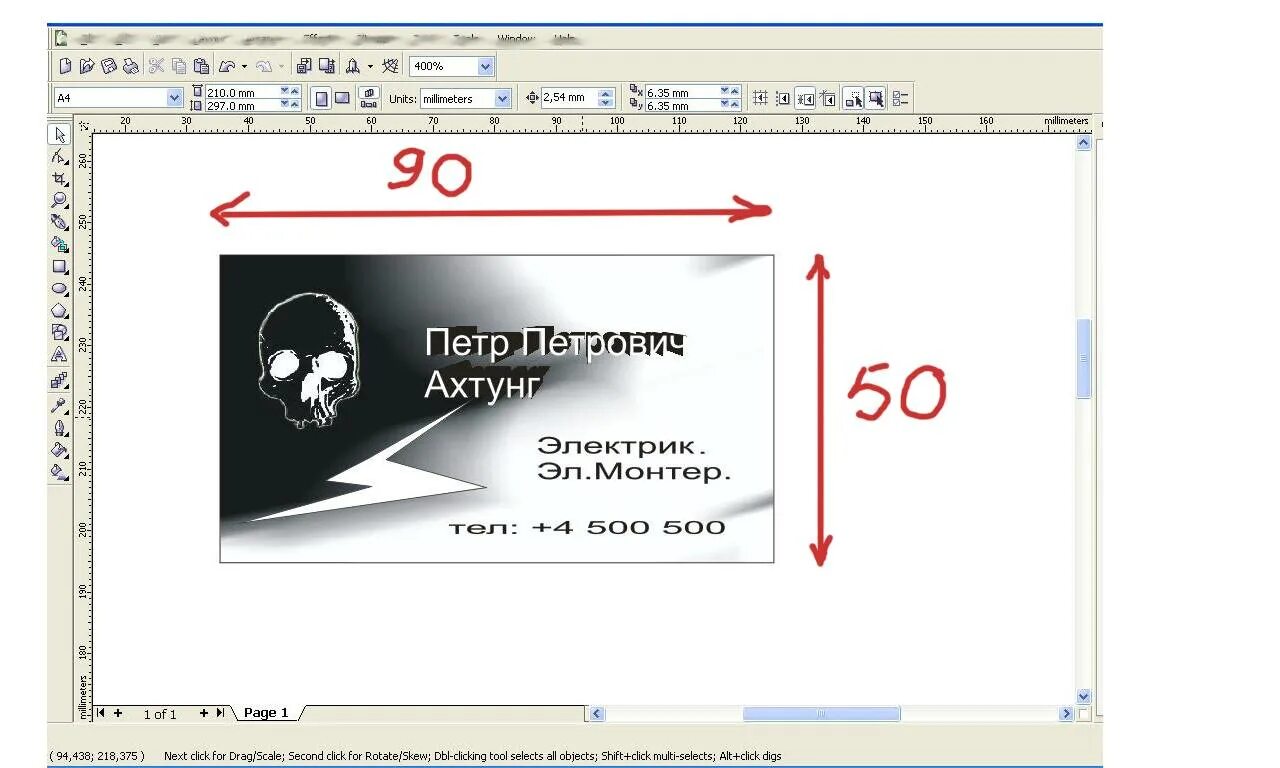Select the Interactive blend tool
This screenshot has width=1280, height=768.
point(60,381)
